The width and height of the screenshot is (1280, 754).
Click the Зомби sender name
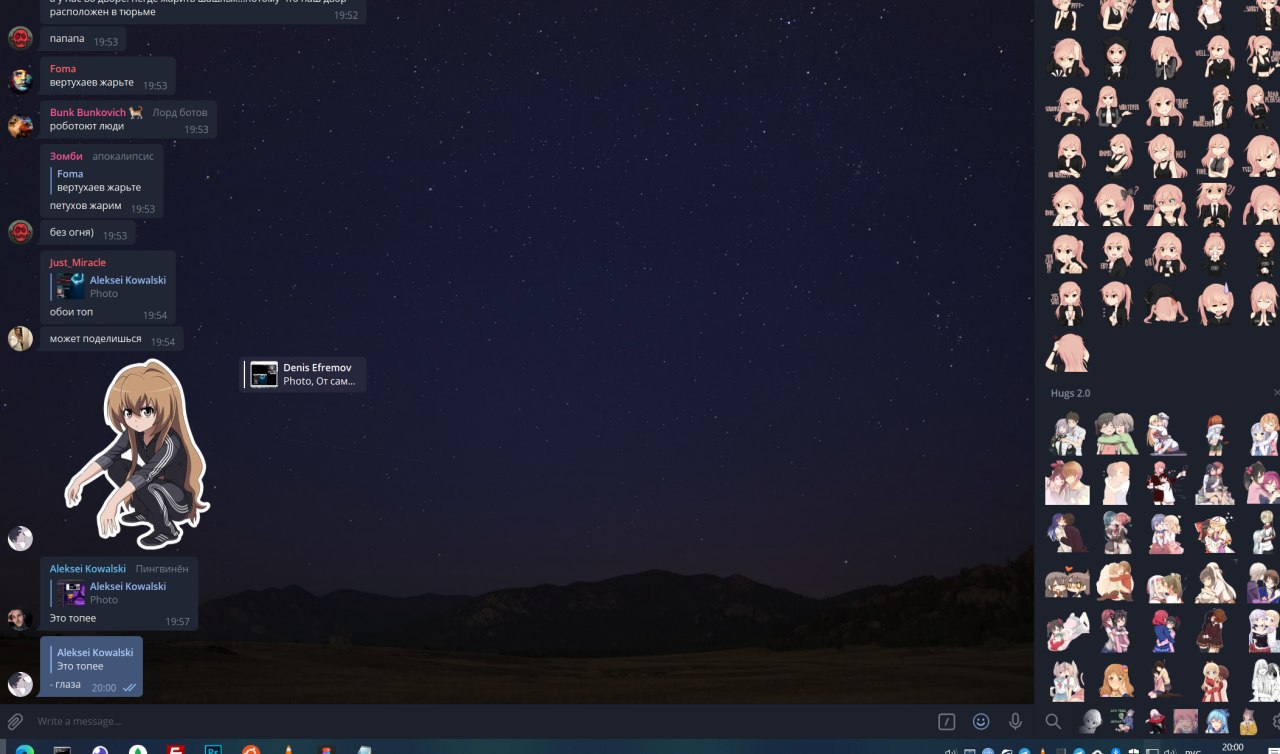(66, 156)
